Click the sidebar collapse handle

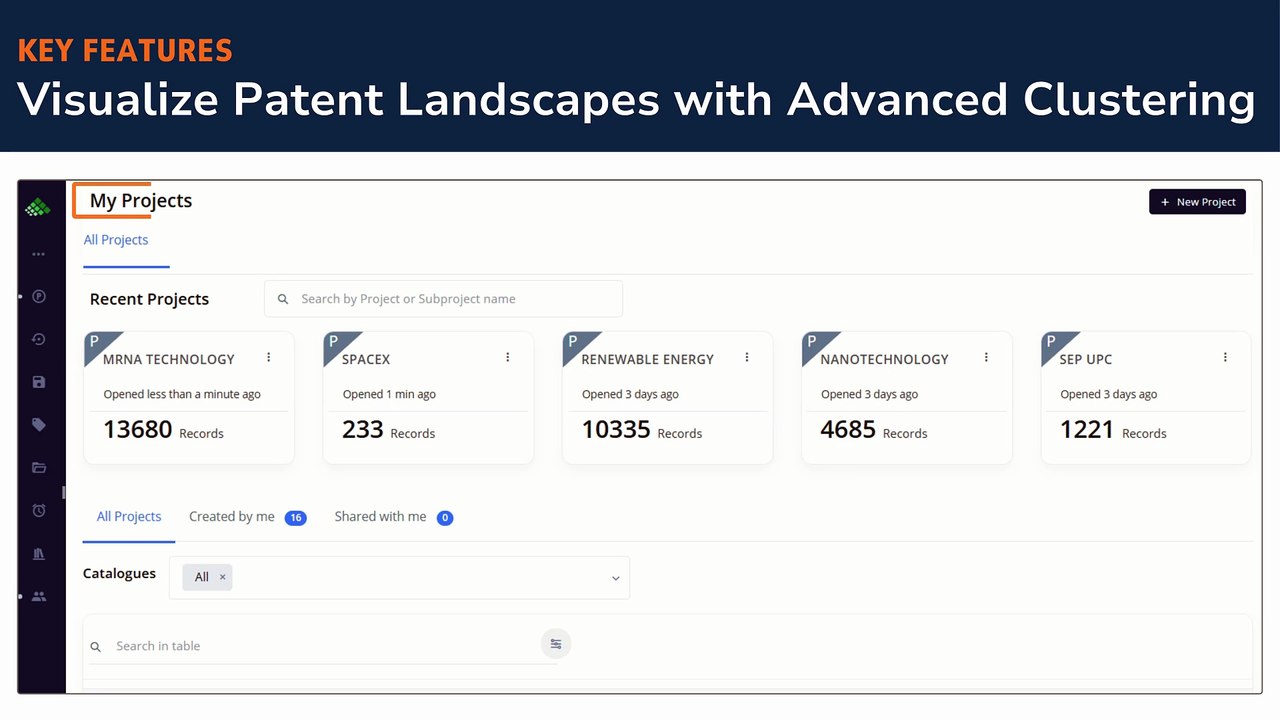[63, 492]
